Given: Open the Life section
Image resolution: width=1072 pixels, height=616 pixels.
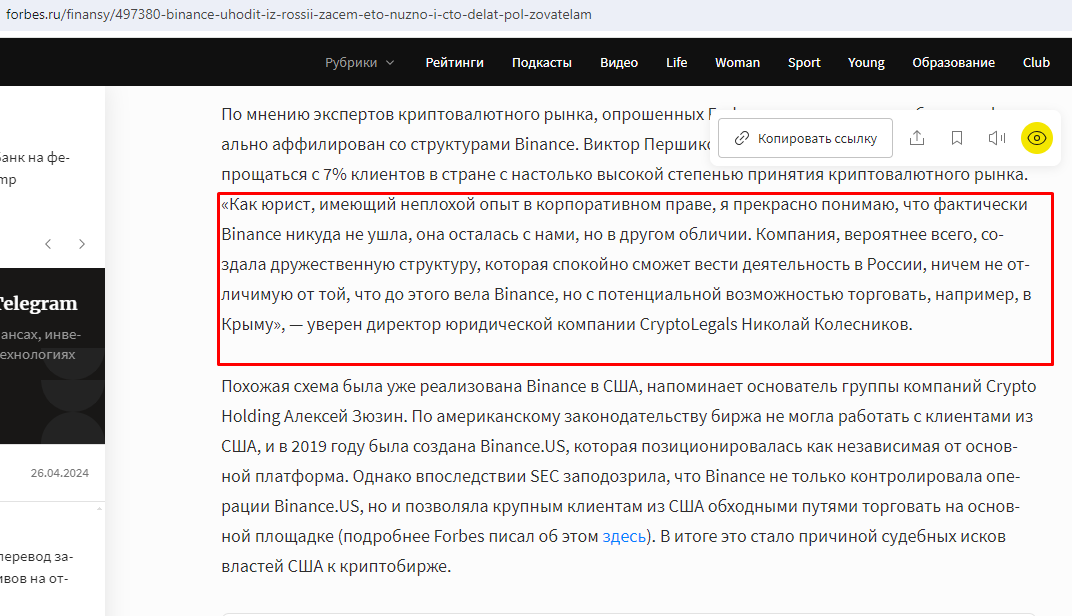Looking at the screenshot, I should [676, 62].
